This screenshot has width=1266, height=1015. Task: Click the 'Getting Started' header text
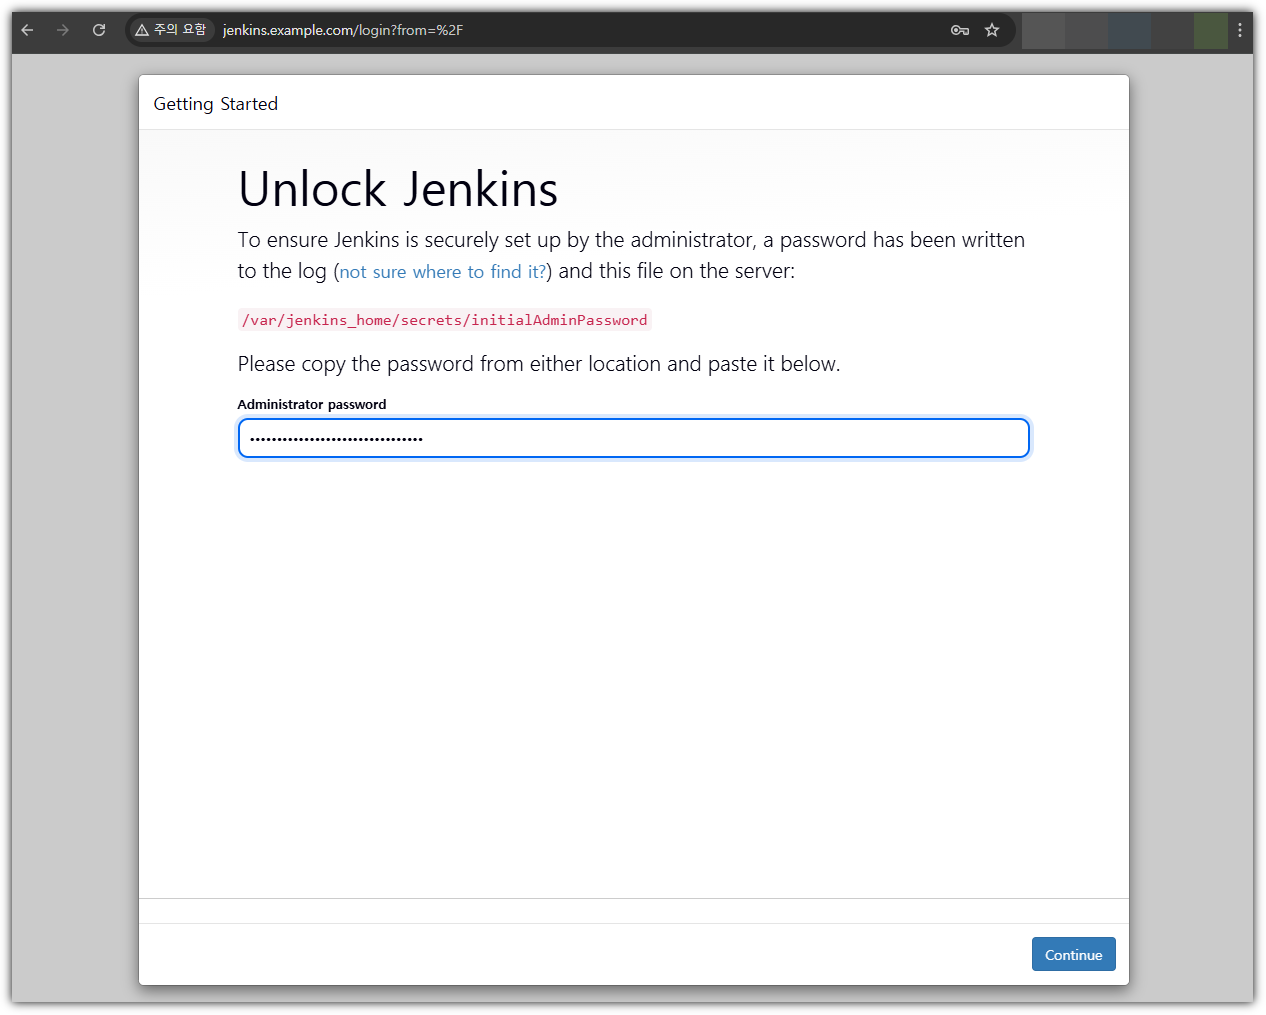pos(216,104)
